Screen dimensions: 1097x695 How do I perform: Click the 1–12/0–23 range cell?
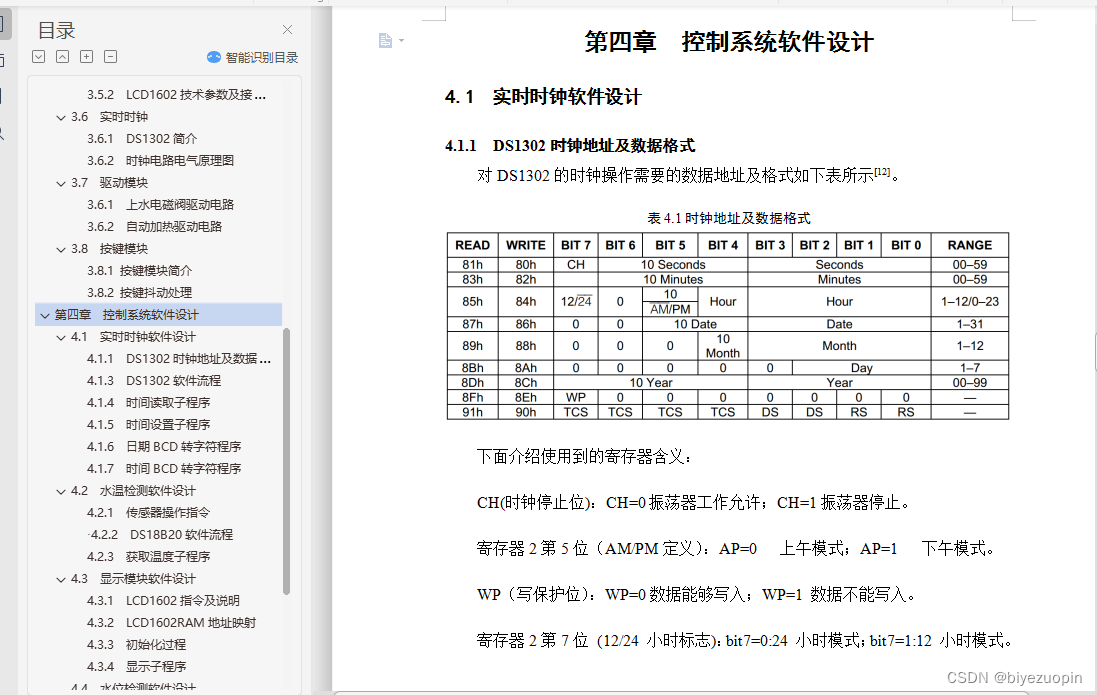coord(970,302)
